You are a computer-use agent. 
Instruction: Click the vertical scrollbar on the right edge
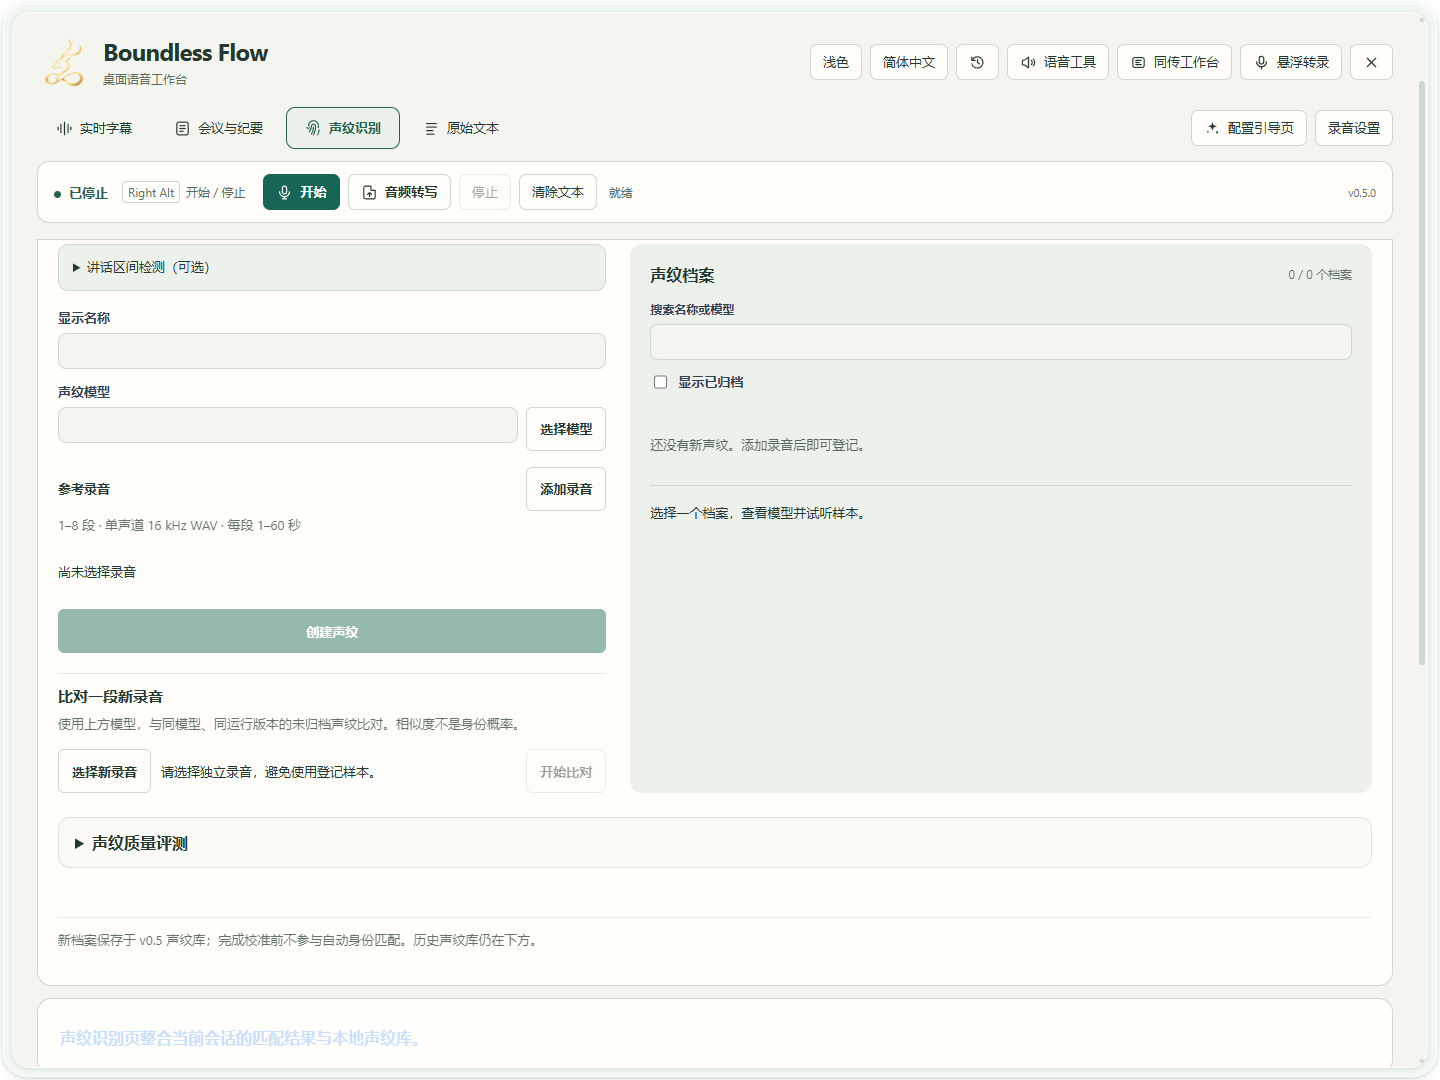(1422, 373)
